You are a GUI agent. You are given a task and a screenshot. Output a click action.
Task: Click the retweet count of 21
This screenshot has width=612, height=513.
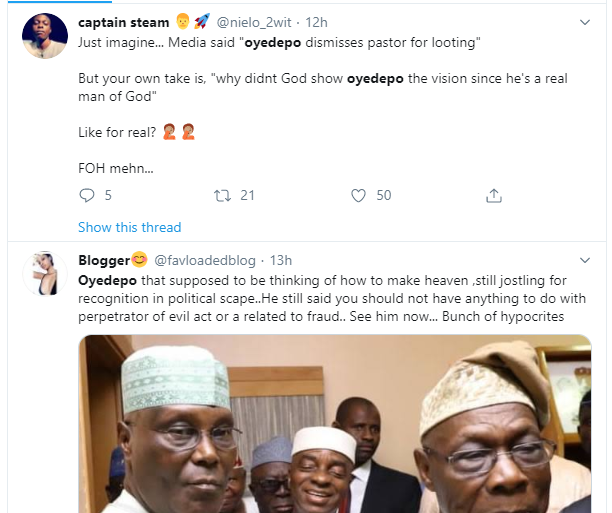(248, 195)
